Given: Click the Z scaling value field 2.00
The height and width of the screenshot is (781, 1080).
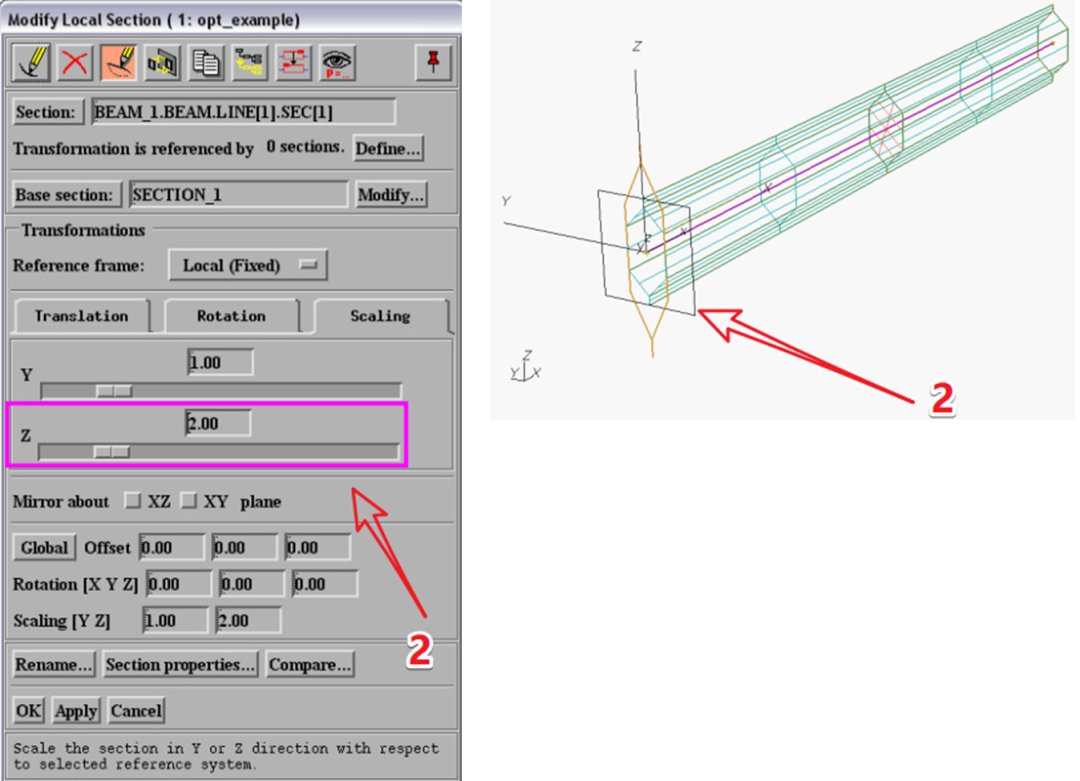Looking at the screenshot, I should [218, 423].
